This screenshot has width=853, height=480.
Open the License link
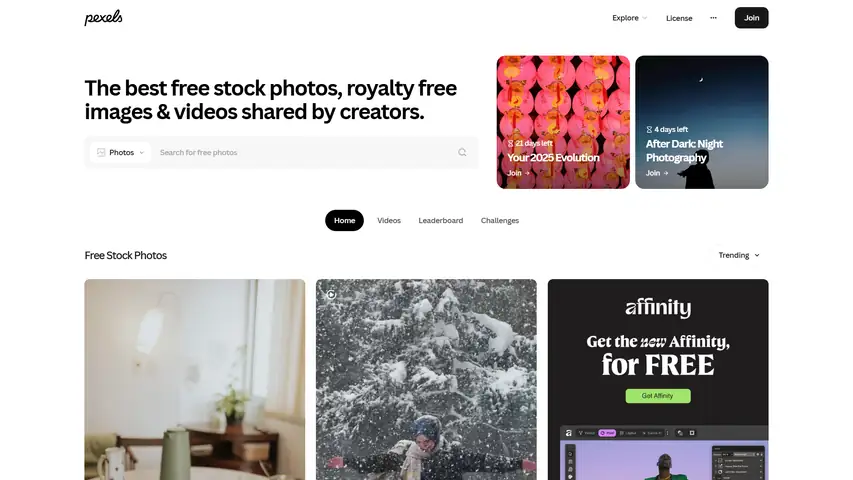(679, 18)
